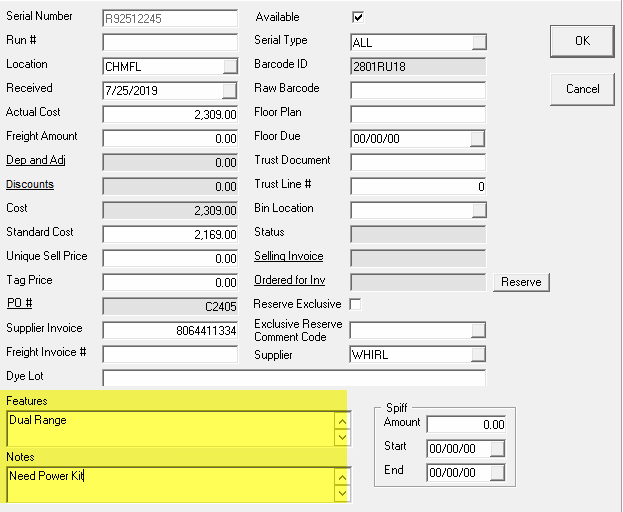Click in the Features text area
The height and width of the screenshot is (512, 623).
tap(171, 429)
